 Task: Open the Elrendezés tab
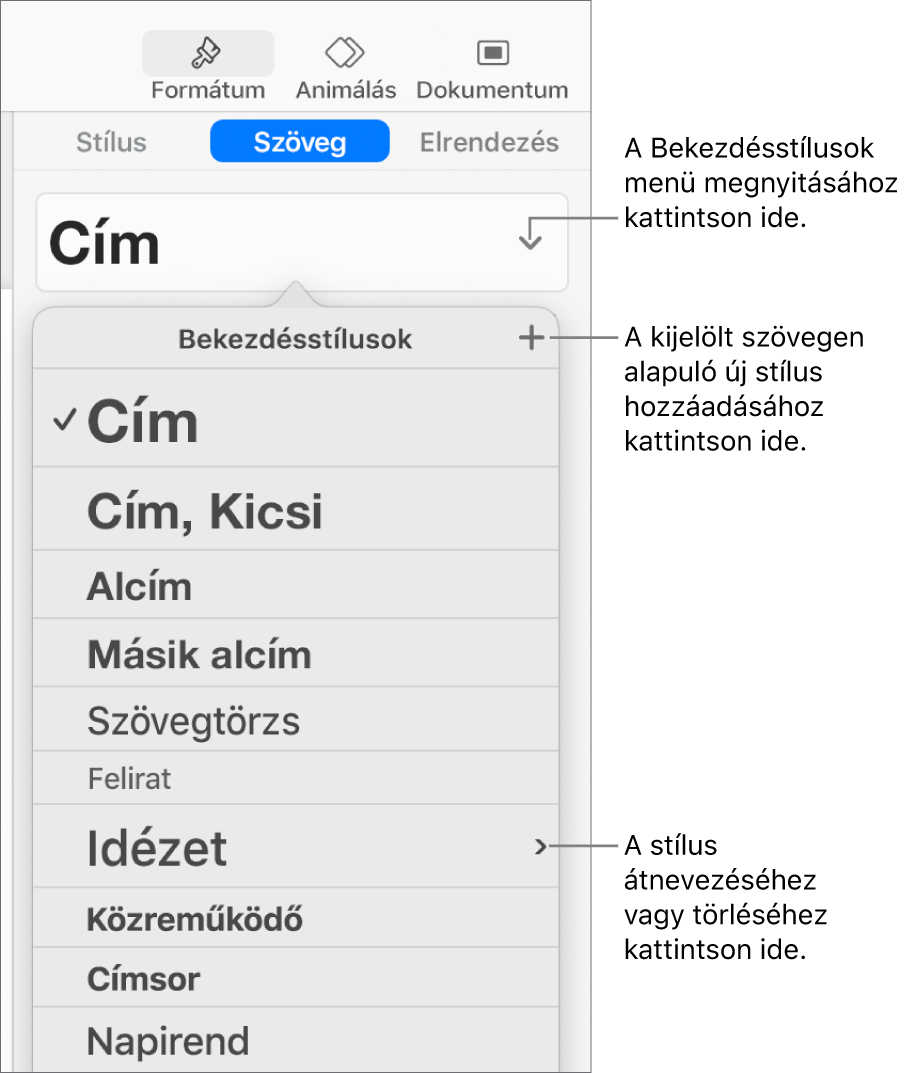(x=489, y=142)
